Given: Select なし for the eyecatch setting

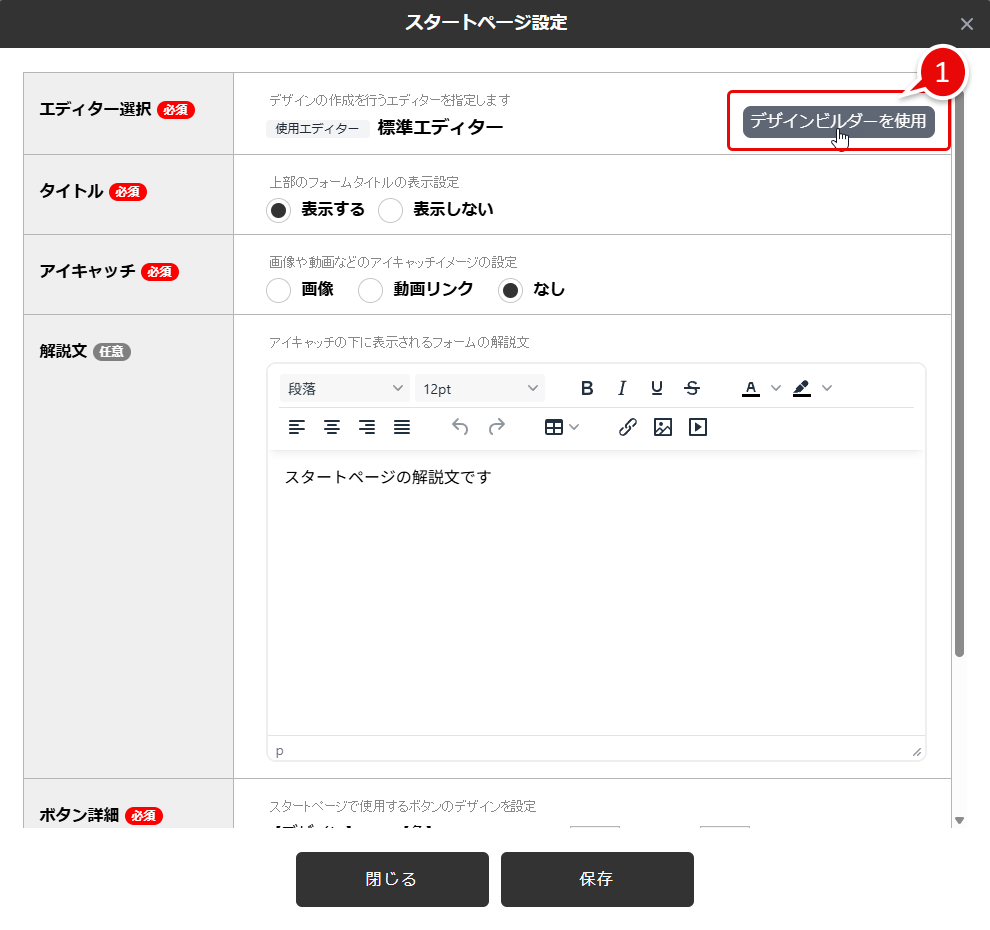Looking at the screenshot, I should click(x=510, y=290).
